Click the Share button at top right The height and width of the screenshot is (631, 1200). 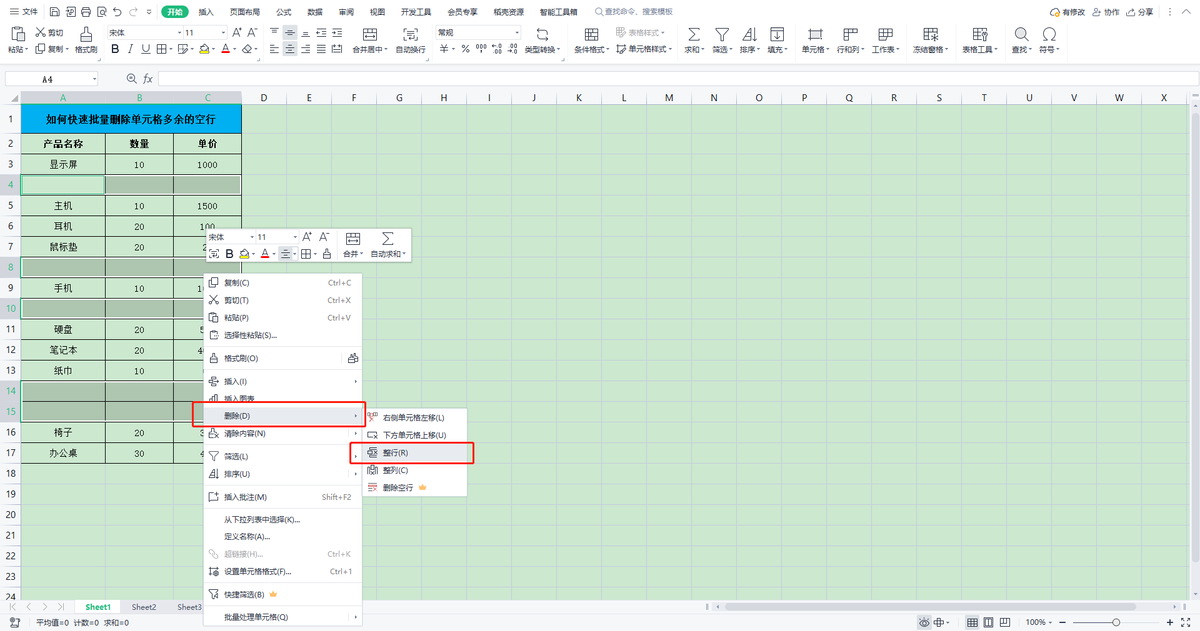click(1138, 12)
